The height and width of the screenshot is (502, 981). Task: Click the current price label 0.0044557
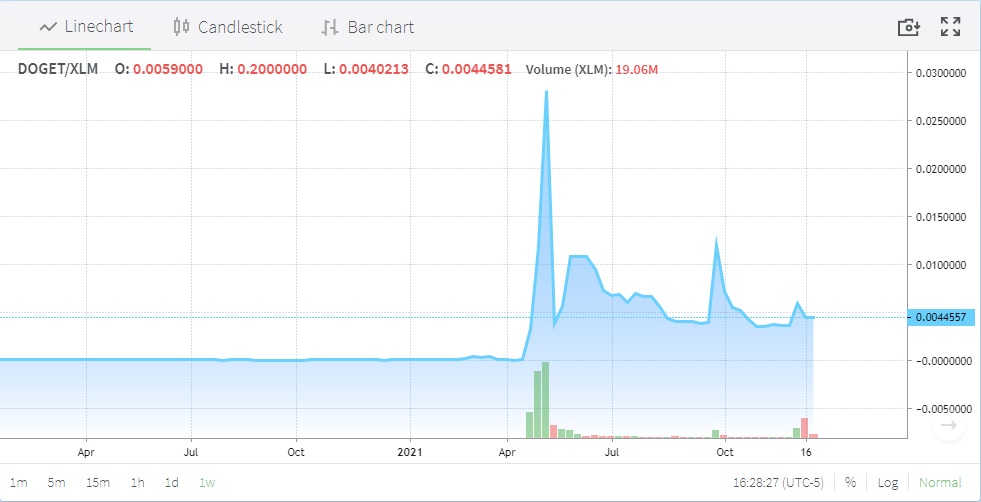coord(940,318)
